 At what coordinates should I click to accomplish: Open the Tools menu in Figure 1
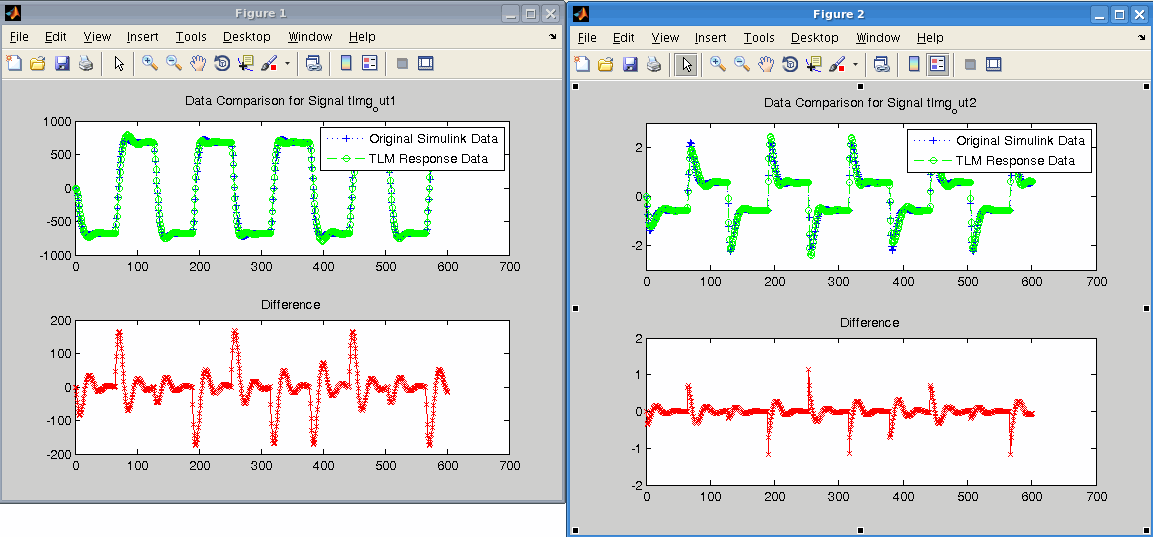pos(190,37)
